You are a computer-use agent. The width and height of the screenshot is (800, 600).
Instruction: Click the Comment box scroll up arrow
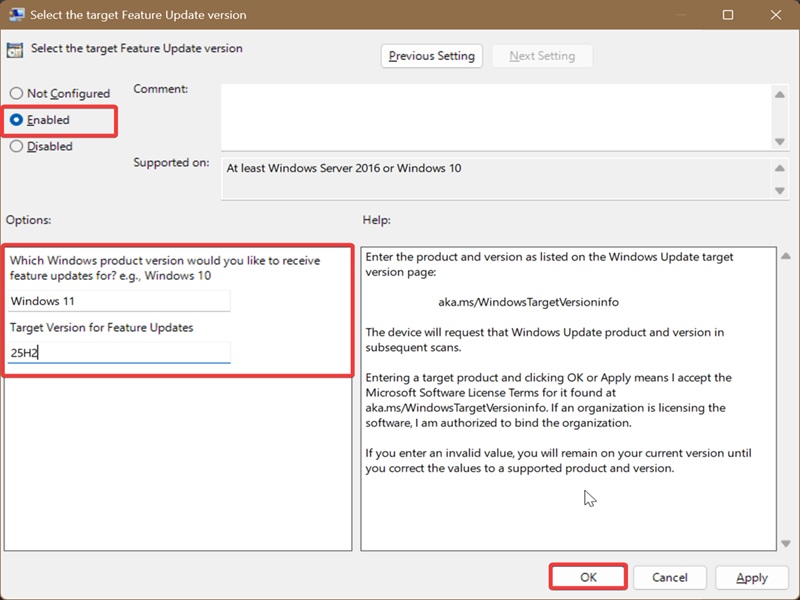(x=780, y=94)
